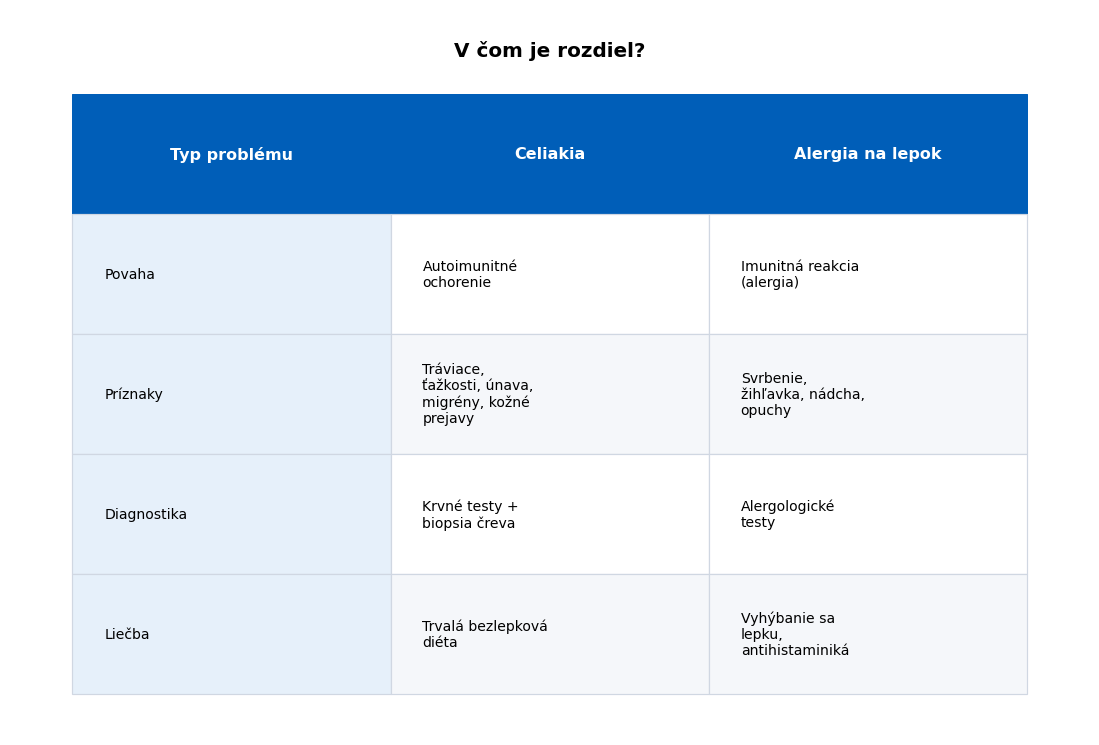Click the 'Liečba' row label
The image size is (1099, 745).
tap(127, 635)
